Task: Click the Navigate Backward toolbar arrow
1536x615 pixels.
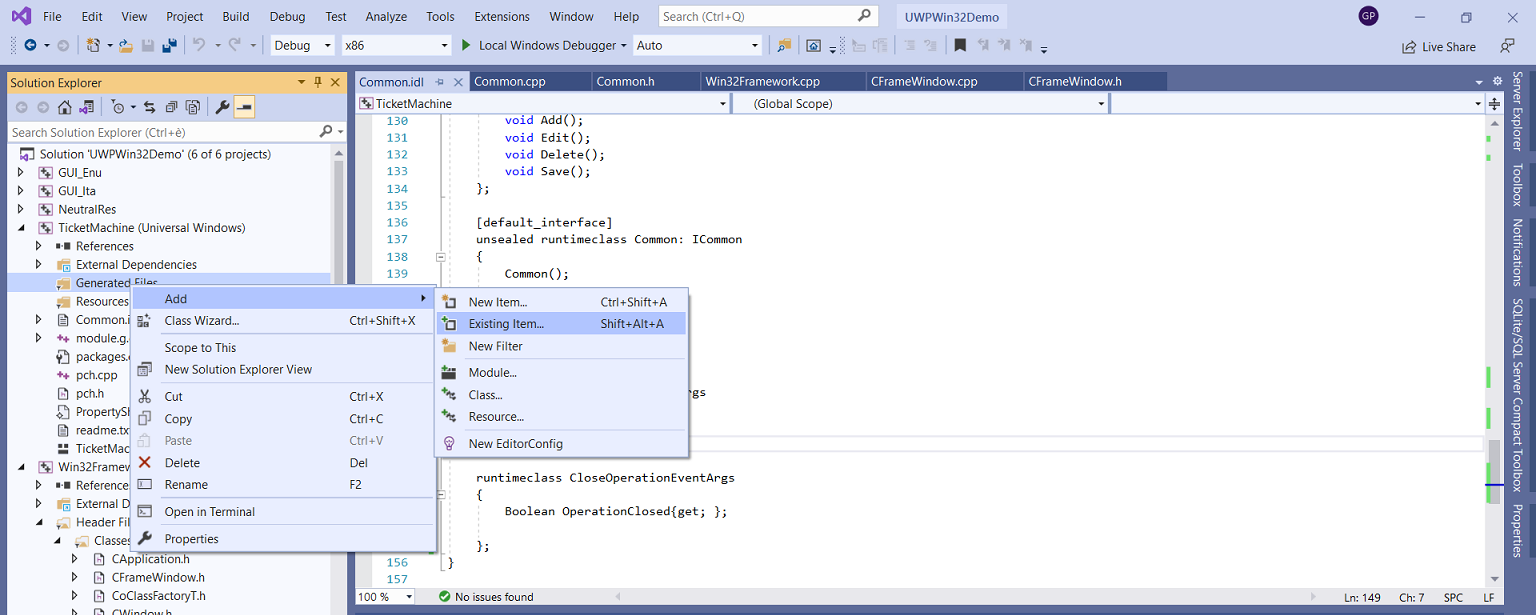Action: pyautogui.click(x=30, y=45)
